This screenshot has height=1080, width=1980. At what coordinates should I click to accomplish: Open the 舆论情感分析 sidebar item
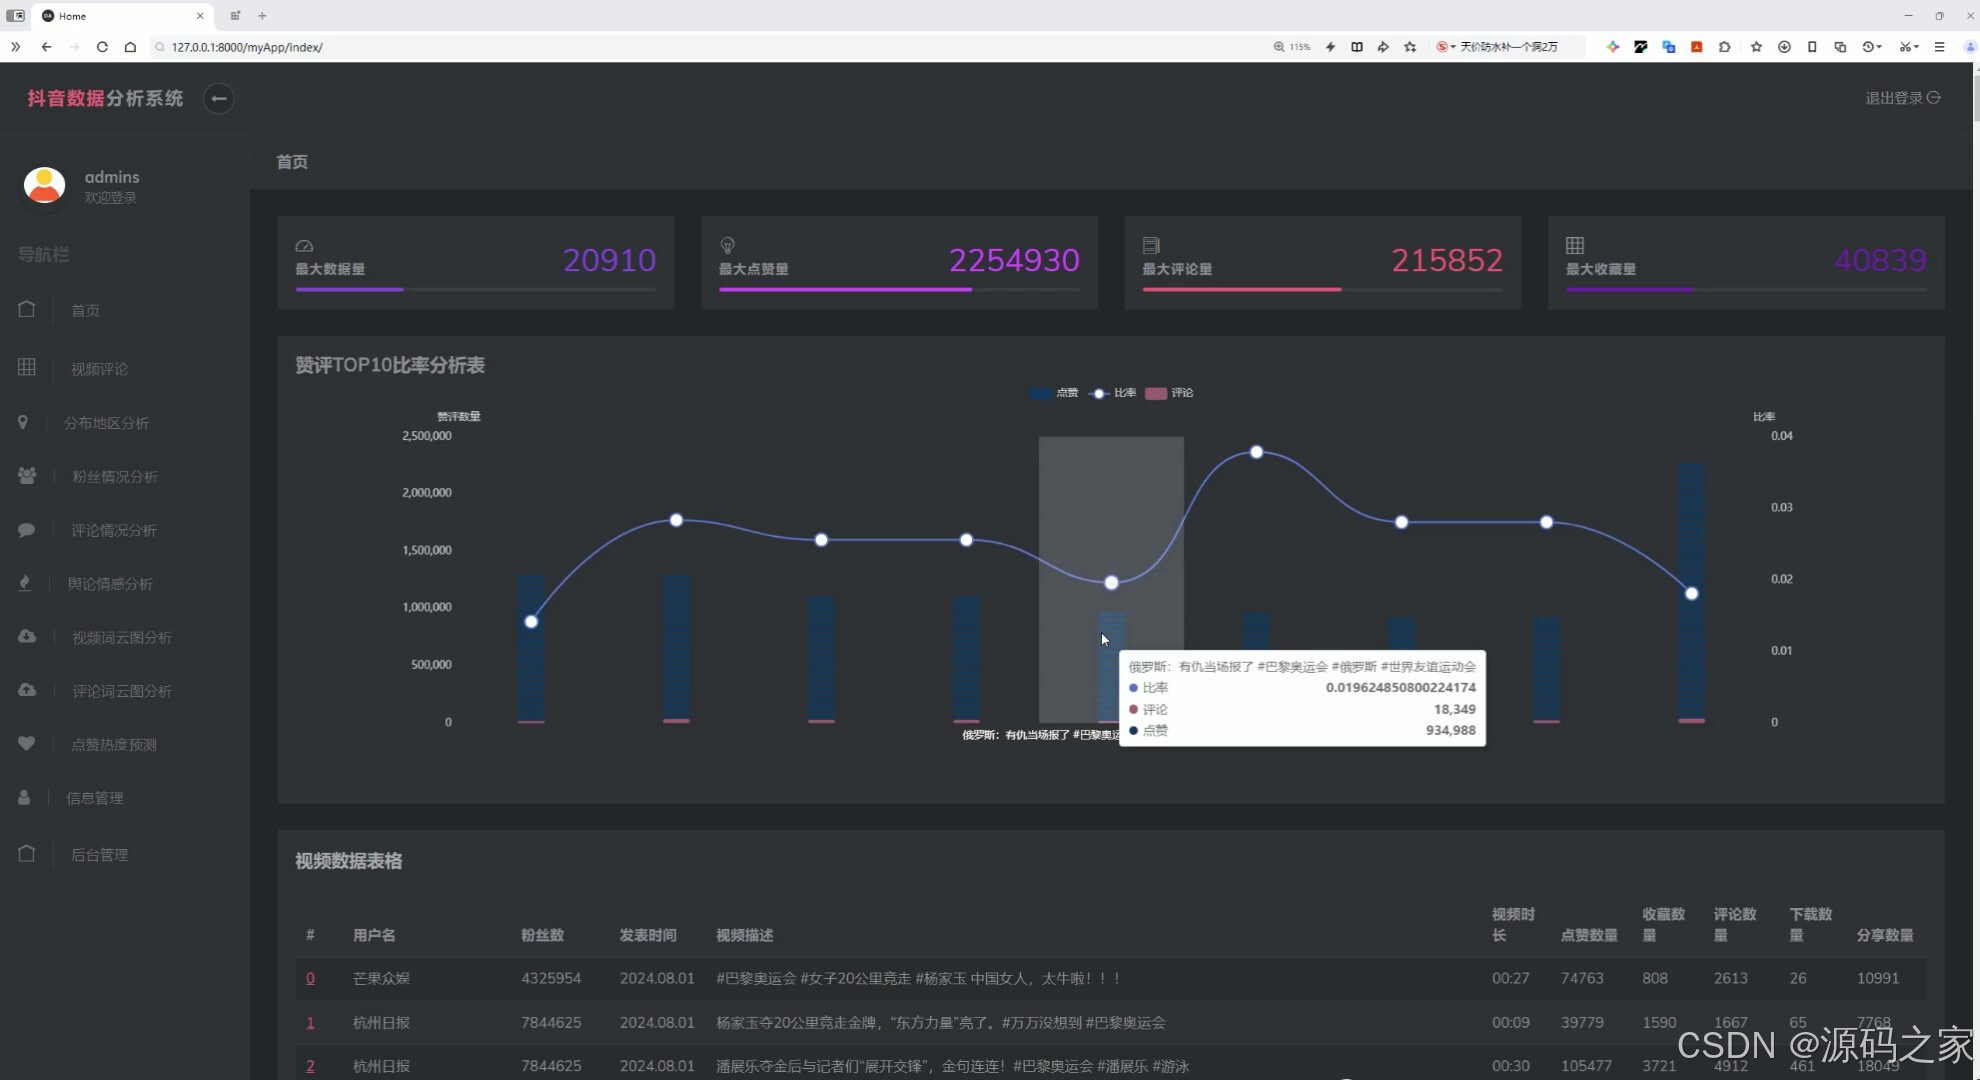tap(110, 584)
